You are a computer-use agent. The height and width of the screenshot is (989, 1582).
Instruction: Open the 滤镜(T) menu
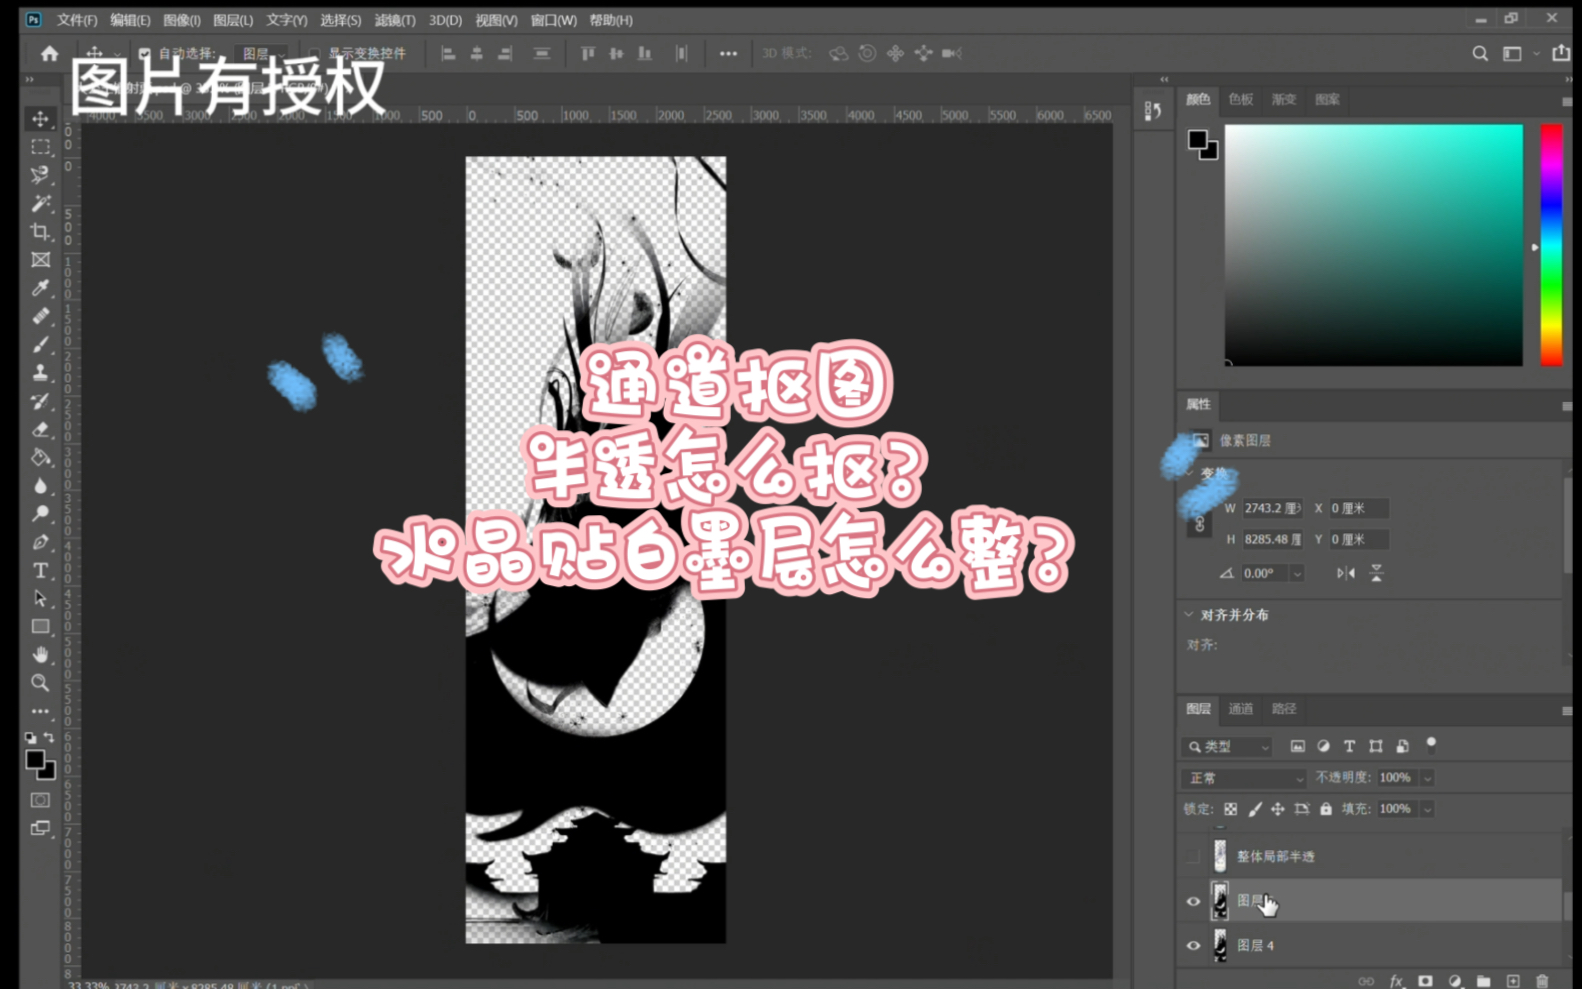pos(395,20)
